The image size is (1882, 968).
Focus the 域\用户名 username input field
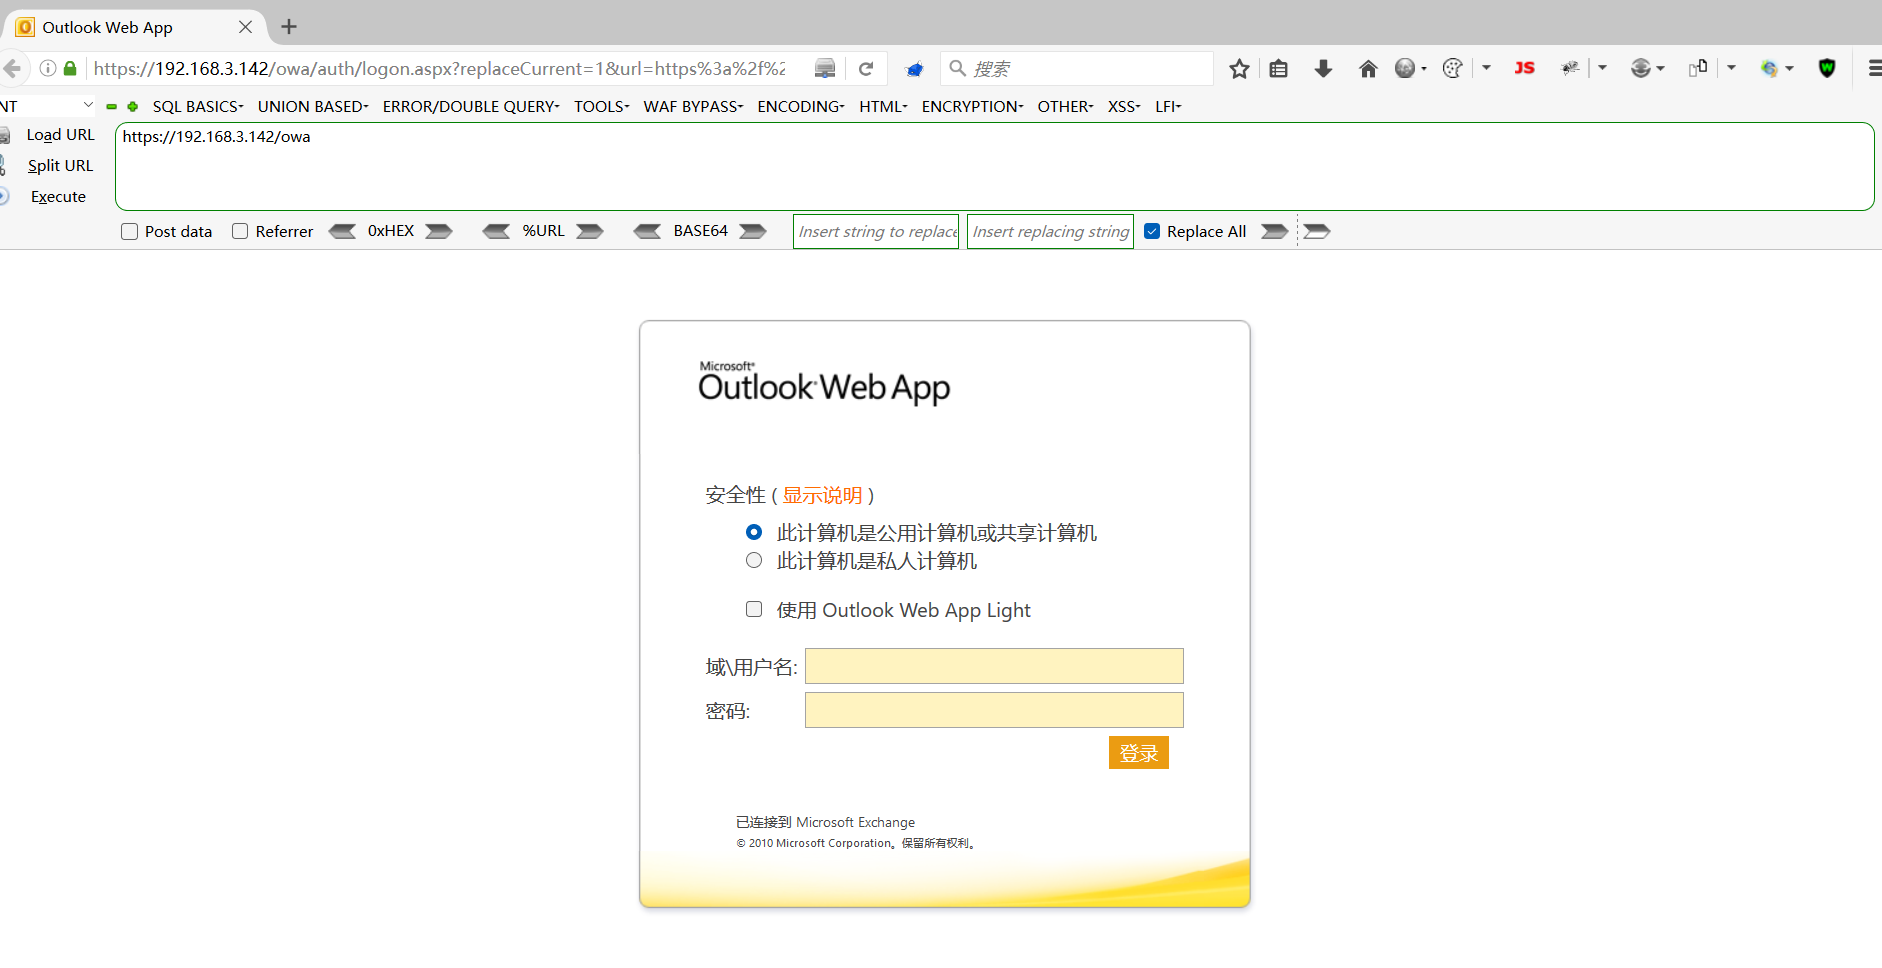tap(994, 666)
